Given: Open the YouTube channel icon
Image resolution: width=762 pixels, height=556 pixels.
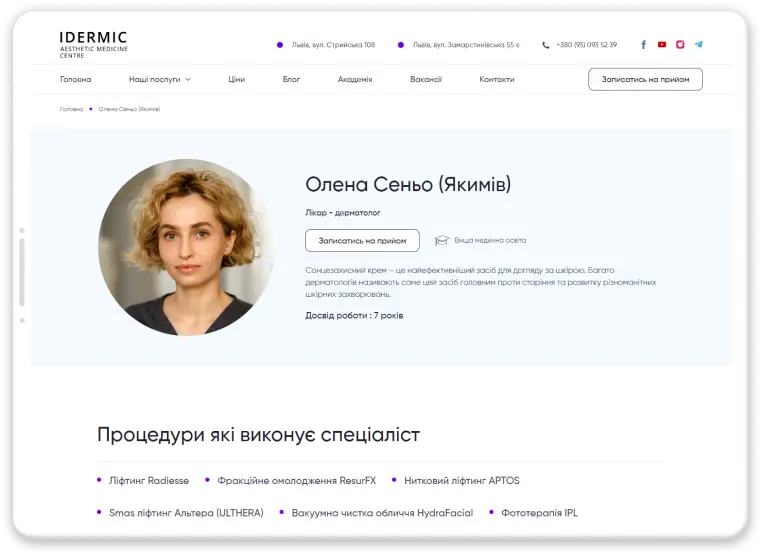Looking at the screenshot, I should pyautogui.click(x=662, y=45).
